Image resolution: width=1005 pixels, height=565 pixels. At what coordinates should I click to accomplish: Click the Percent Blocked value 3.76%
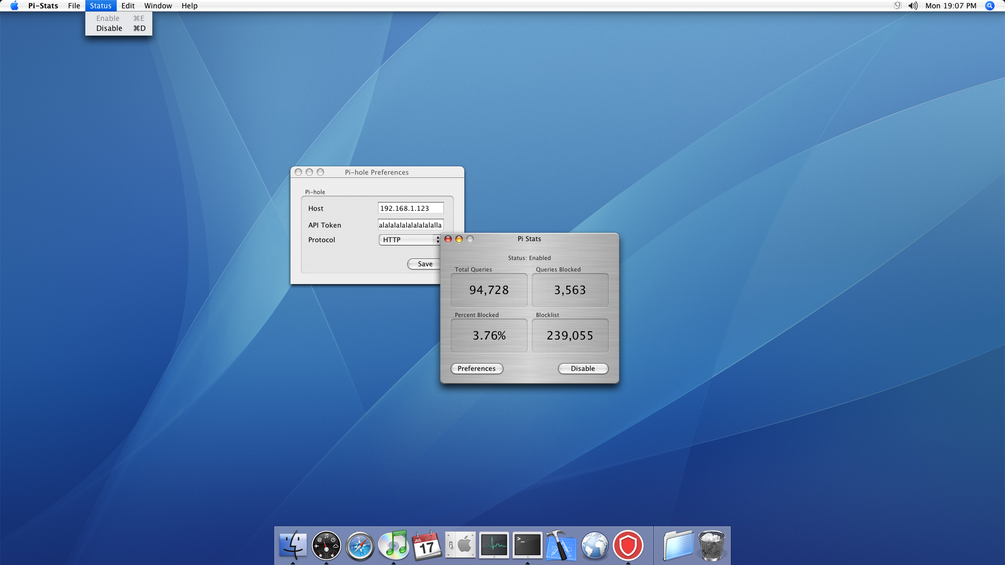[489, 335]
